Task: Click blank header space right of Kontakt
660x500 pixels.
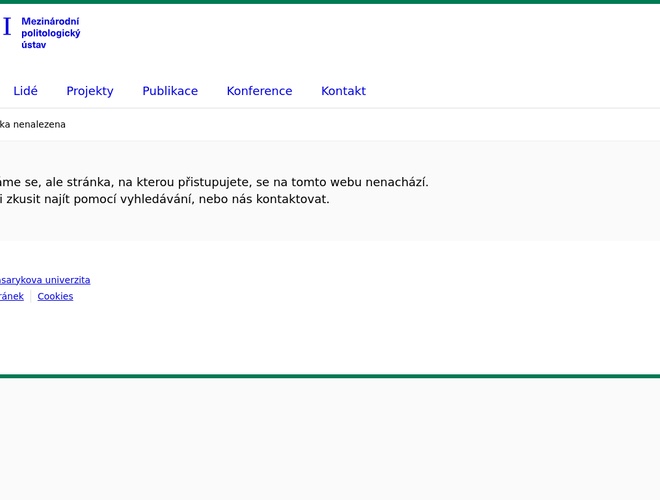Action: coord(510,91)
